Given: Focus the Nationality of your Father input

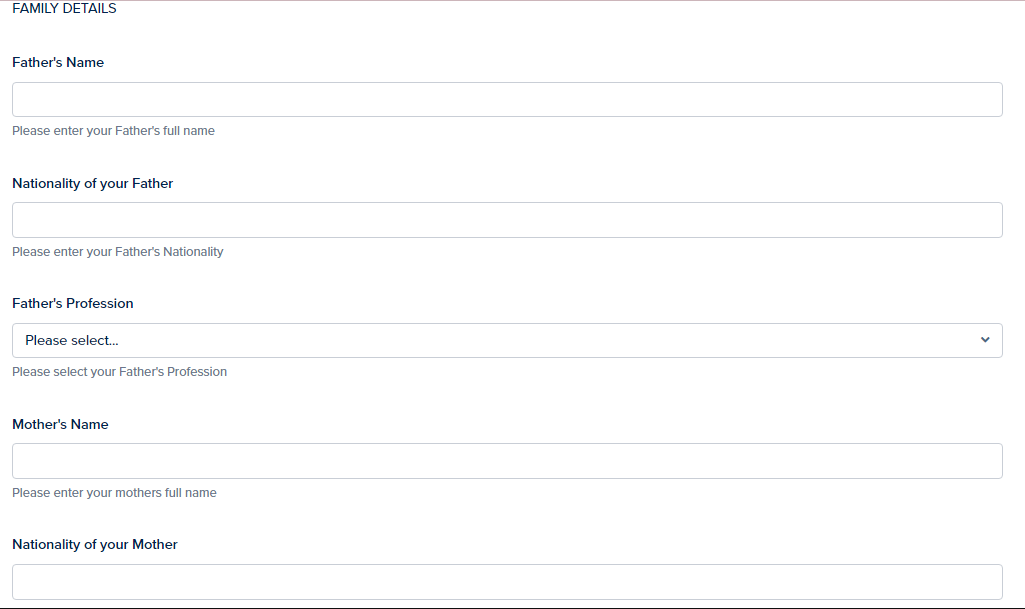Looking at the screenshot, I should point(507,220).
